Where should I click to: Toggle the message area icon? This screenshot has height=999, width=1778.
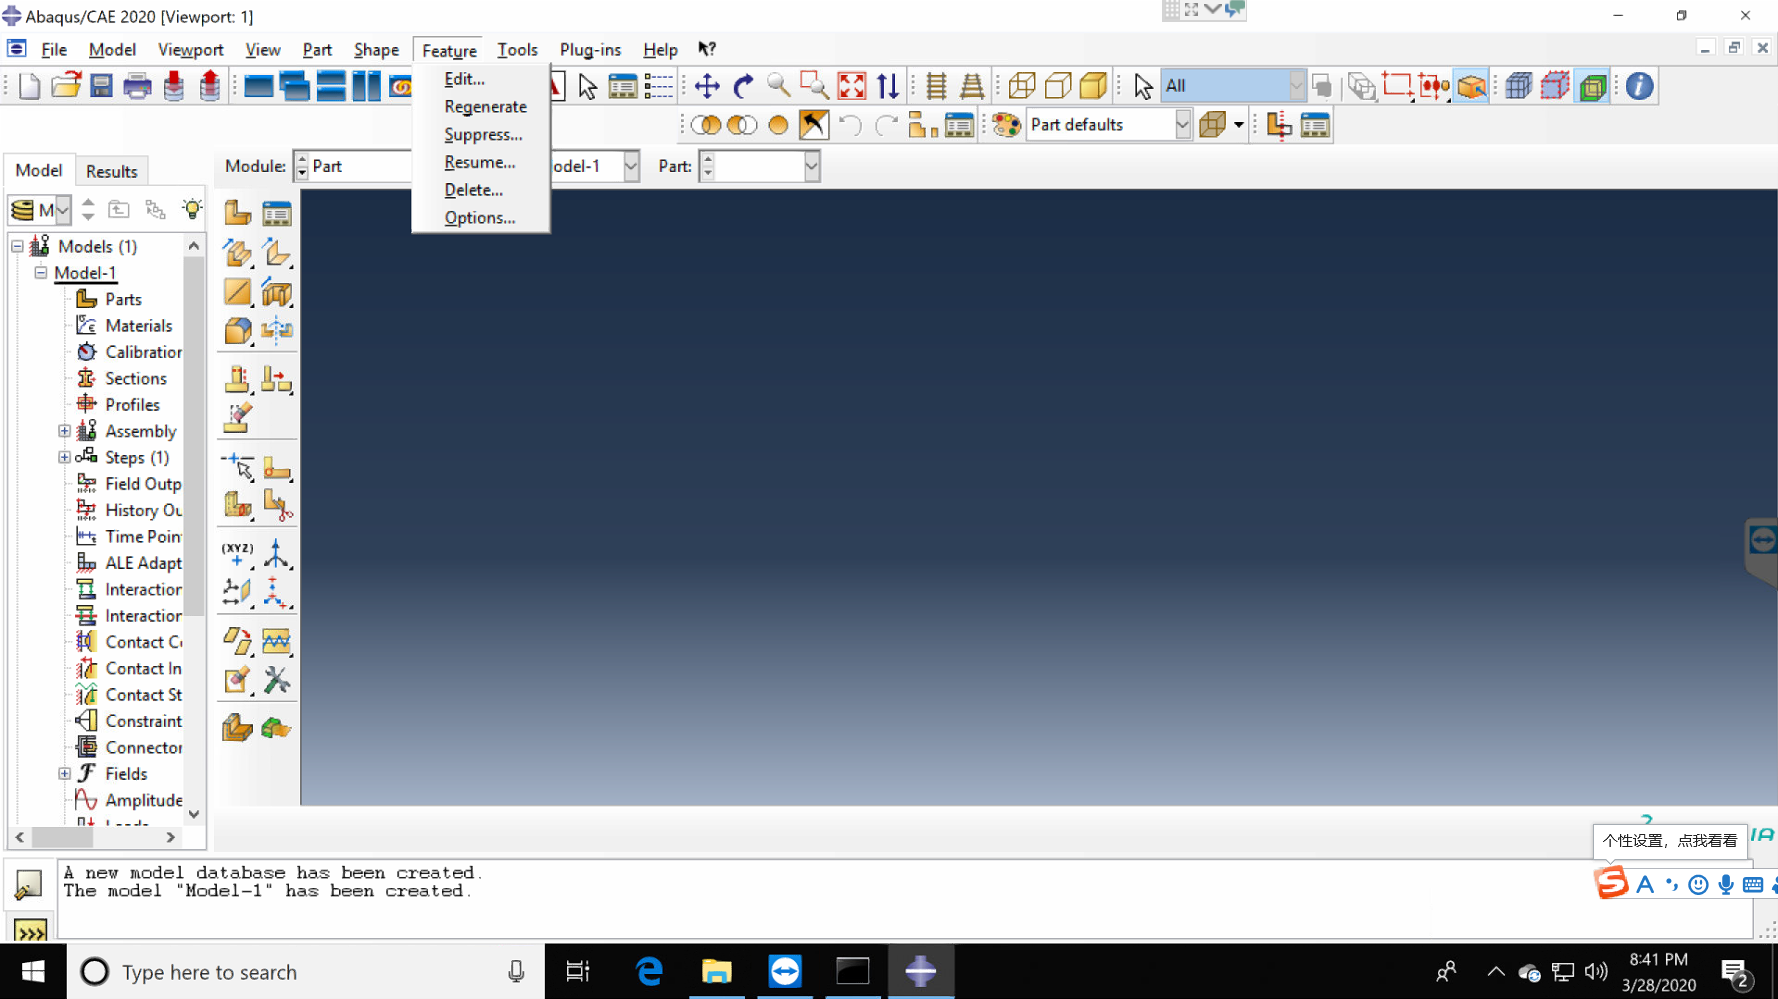(28, 884)
